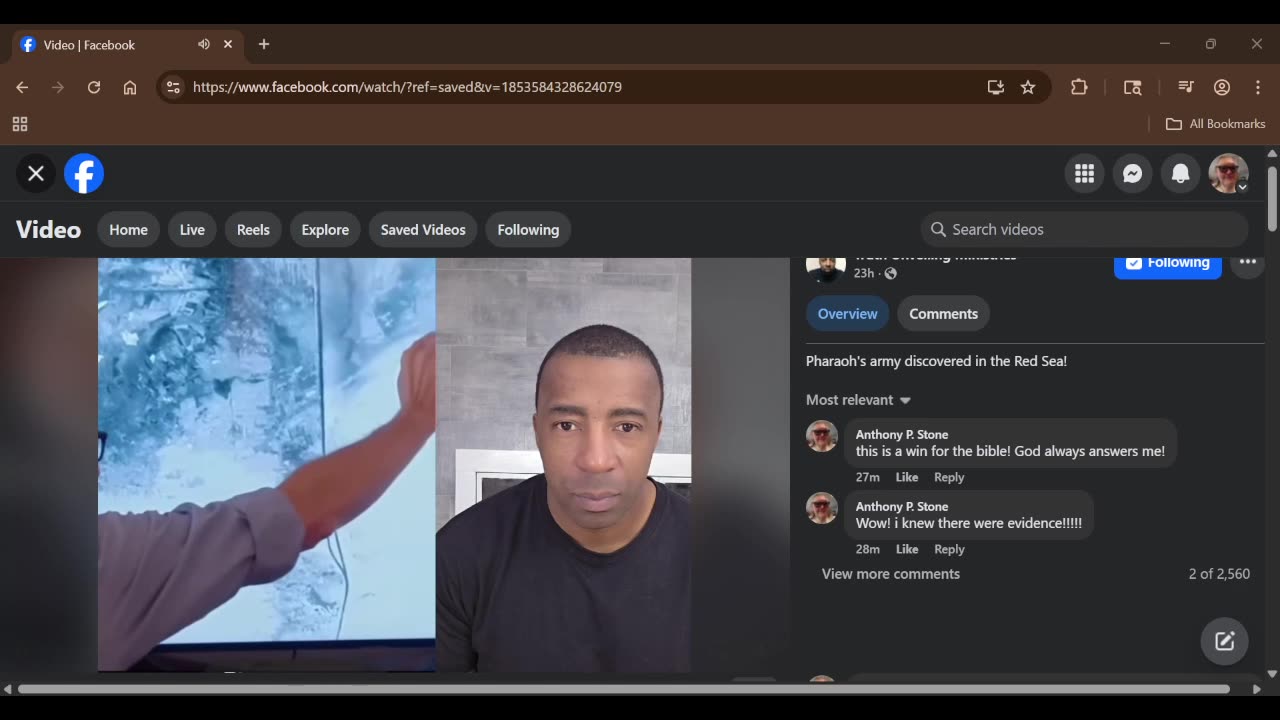Reply to the 'win for the bible' comment
This screenshot has width=1280, height=720.
(x=949, y=477)
